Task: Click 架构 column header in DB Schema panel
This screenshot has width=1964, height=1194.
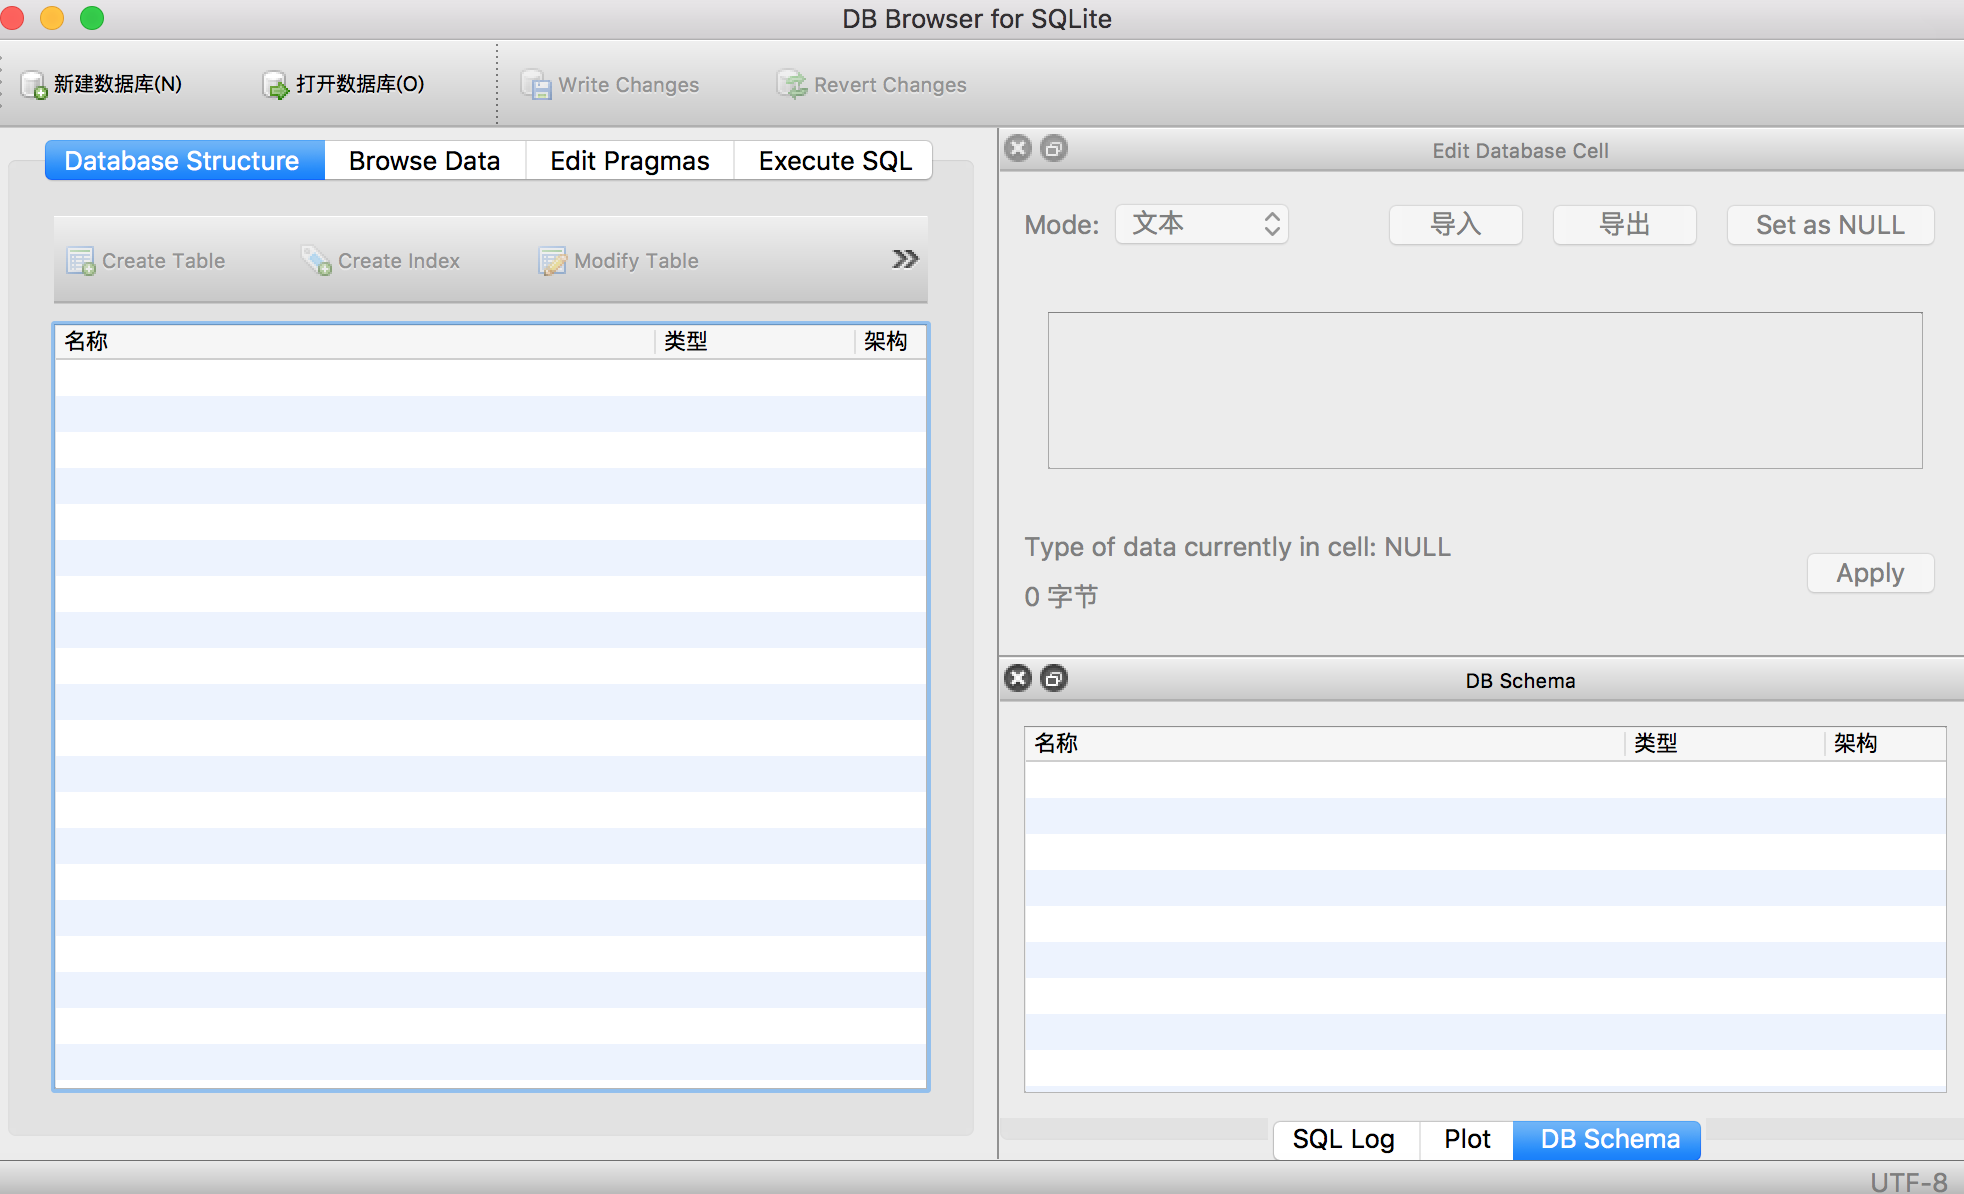Action: point(1885,744)
